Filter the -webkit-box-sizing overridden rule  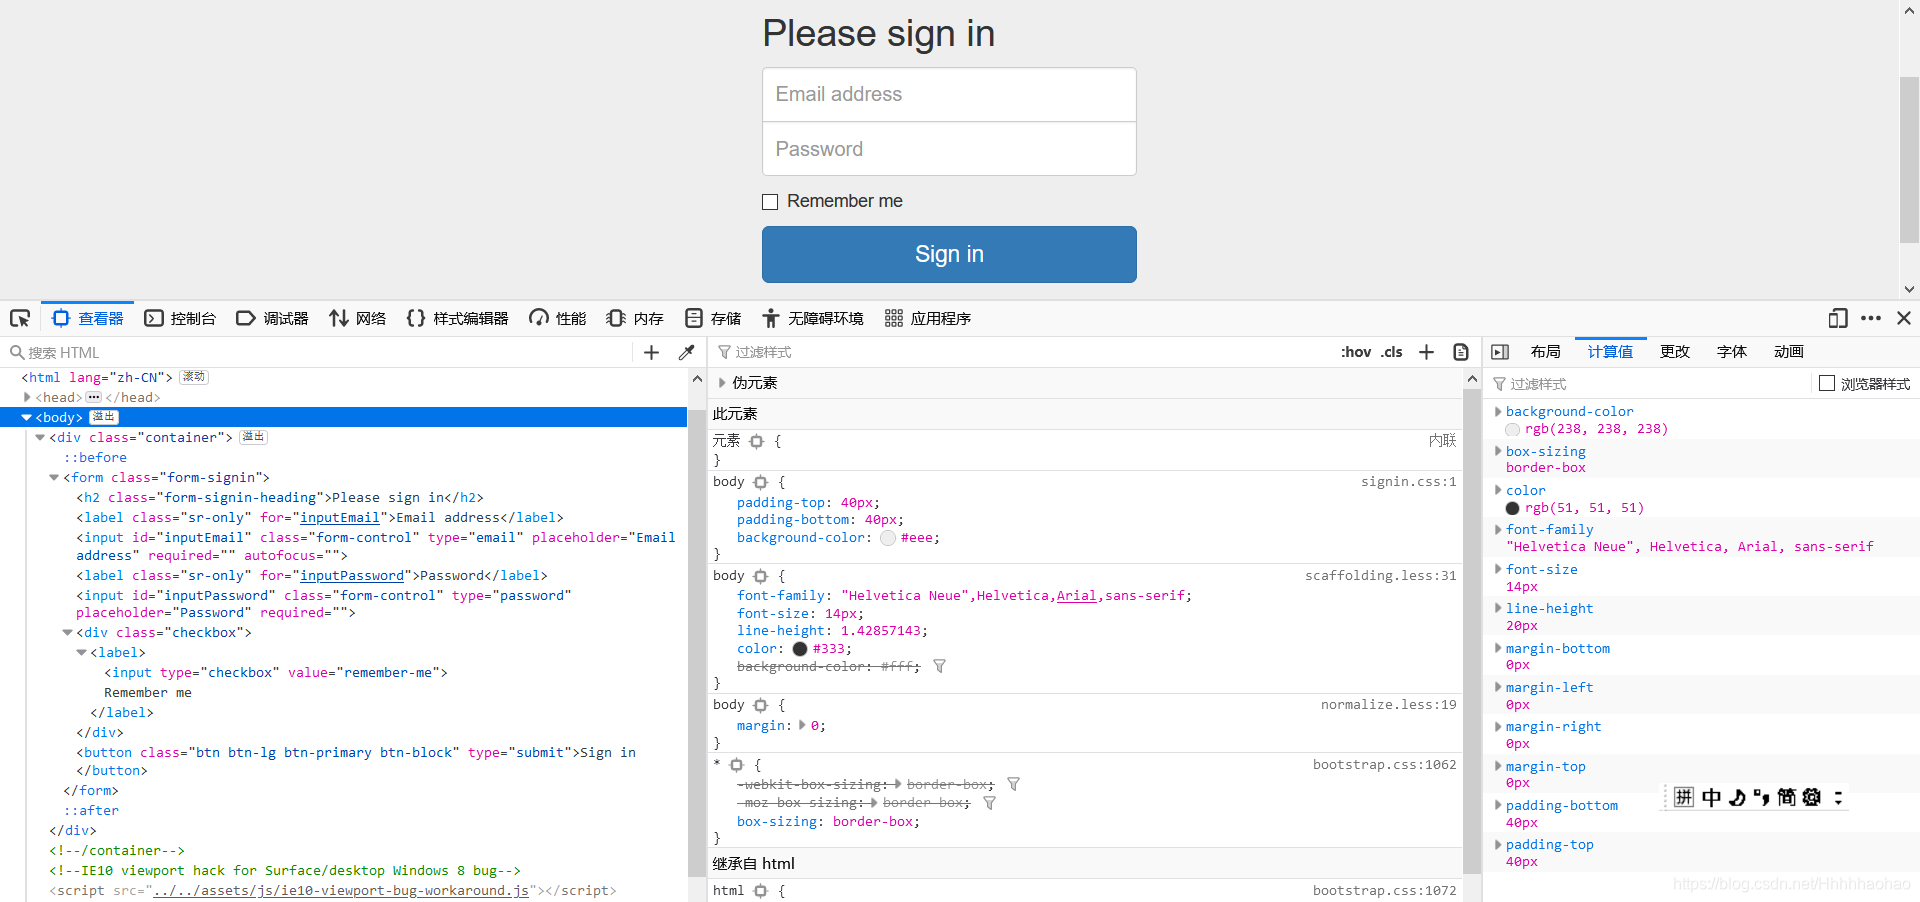1013,784
